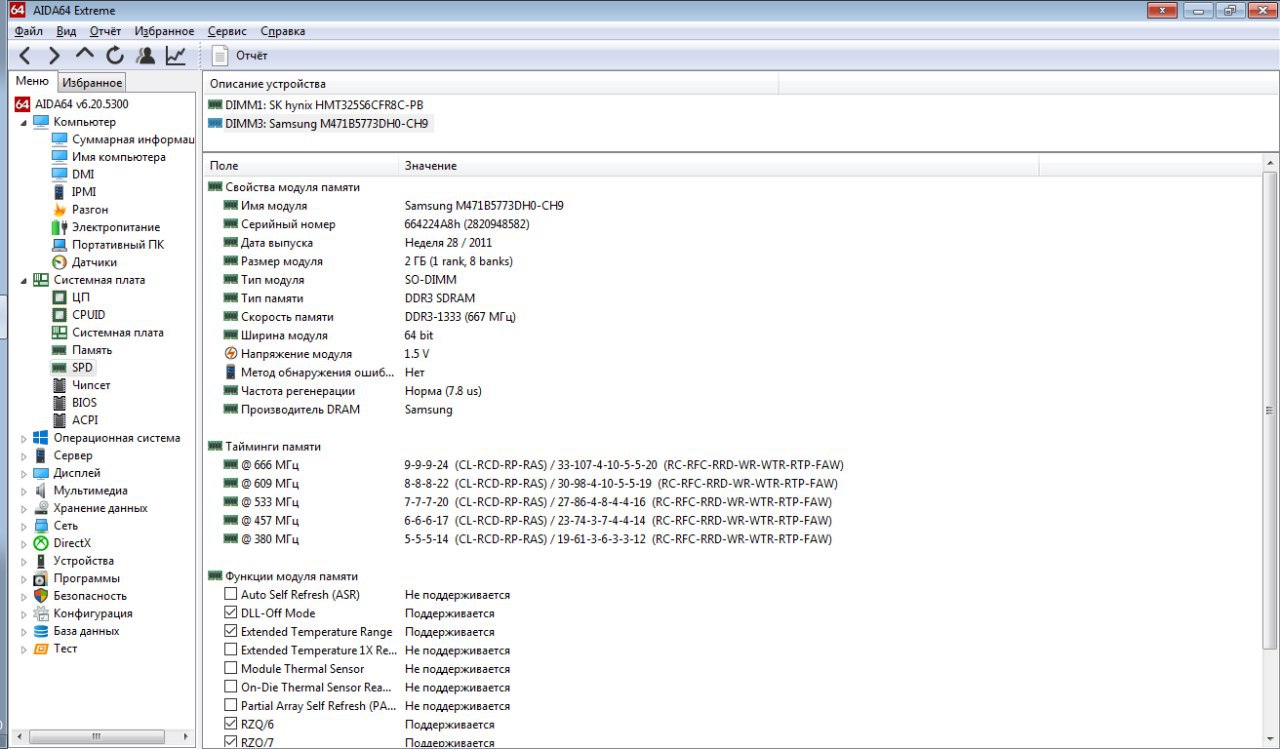The image size is (1280, 749).
Task: Click the vertical scrollbar up arrow
Action: click(x=1271, y=162)
